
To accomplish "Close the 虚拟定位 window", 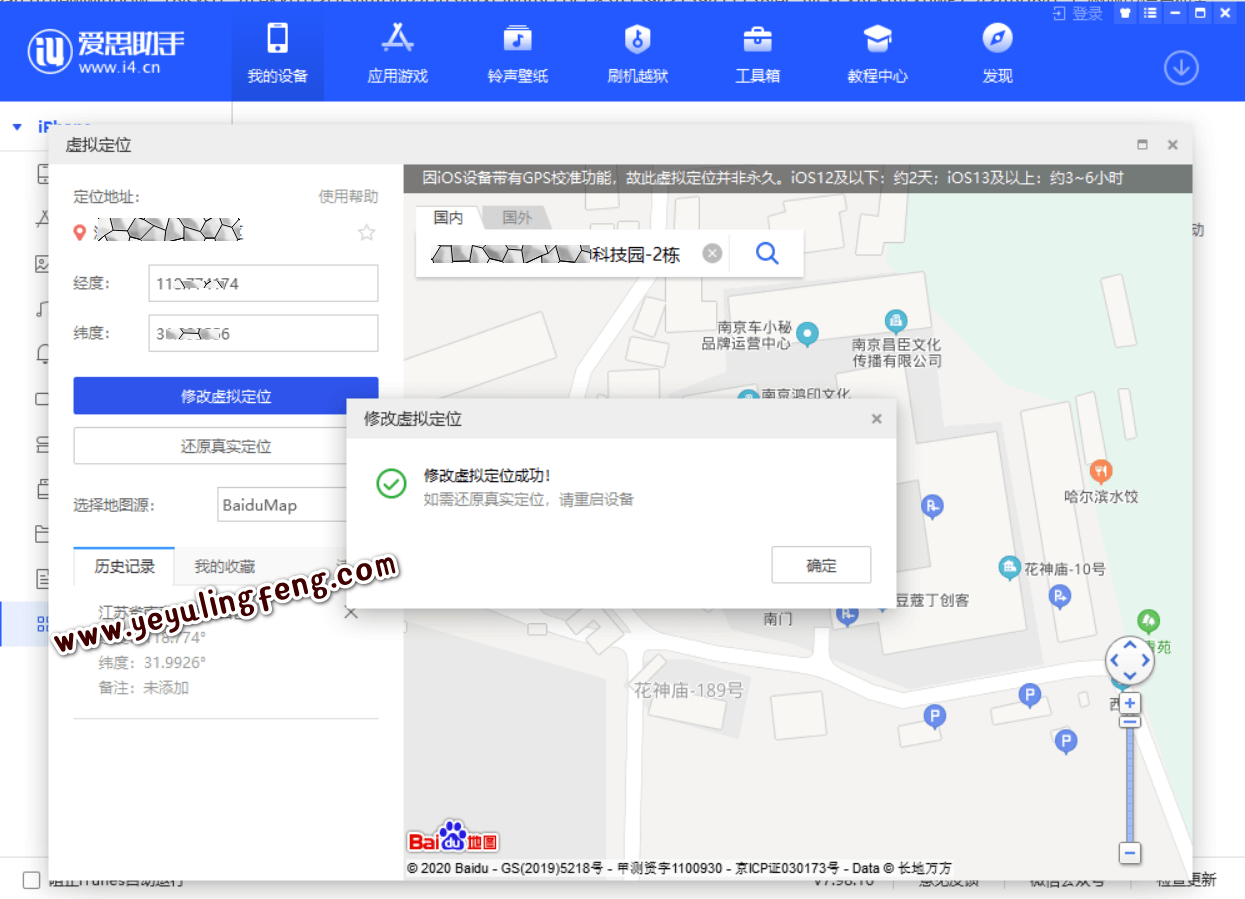I will 1173,145.
